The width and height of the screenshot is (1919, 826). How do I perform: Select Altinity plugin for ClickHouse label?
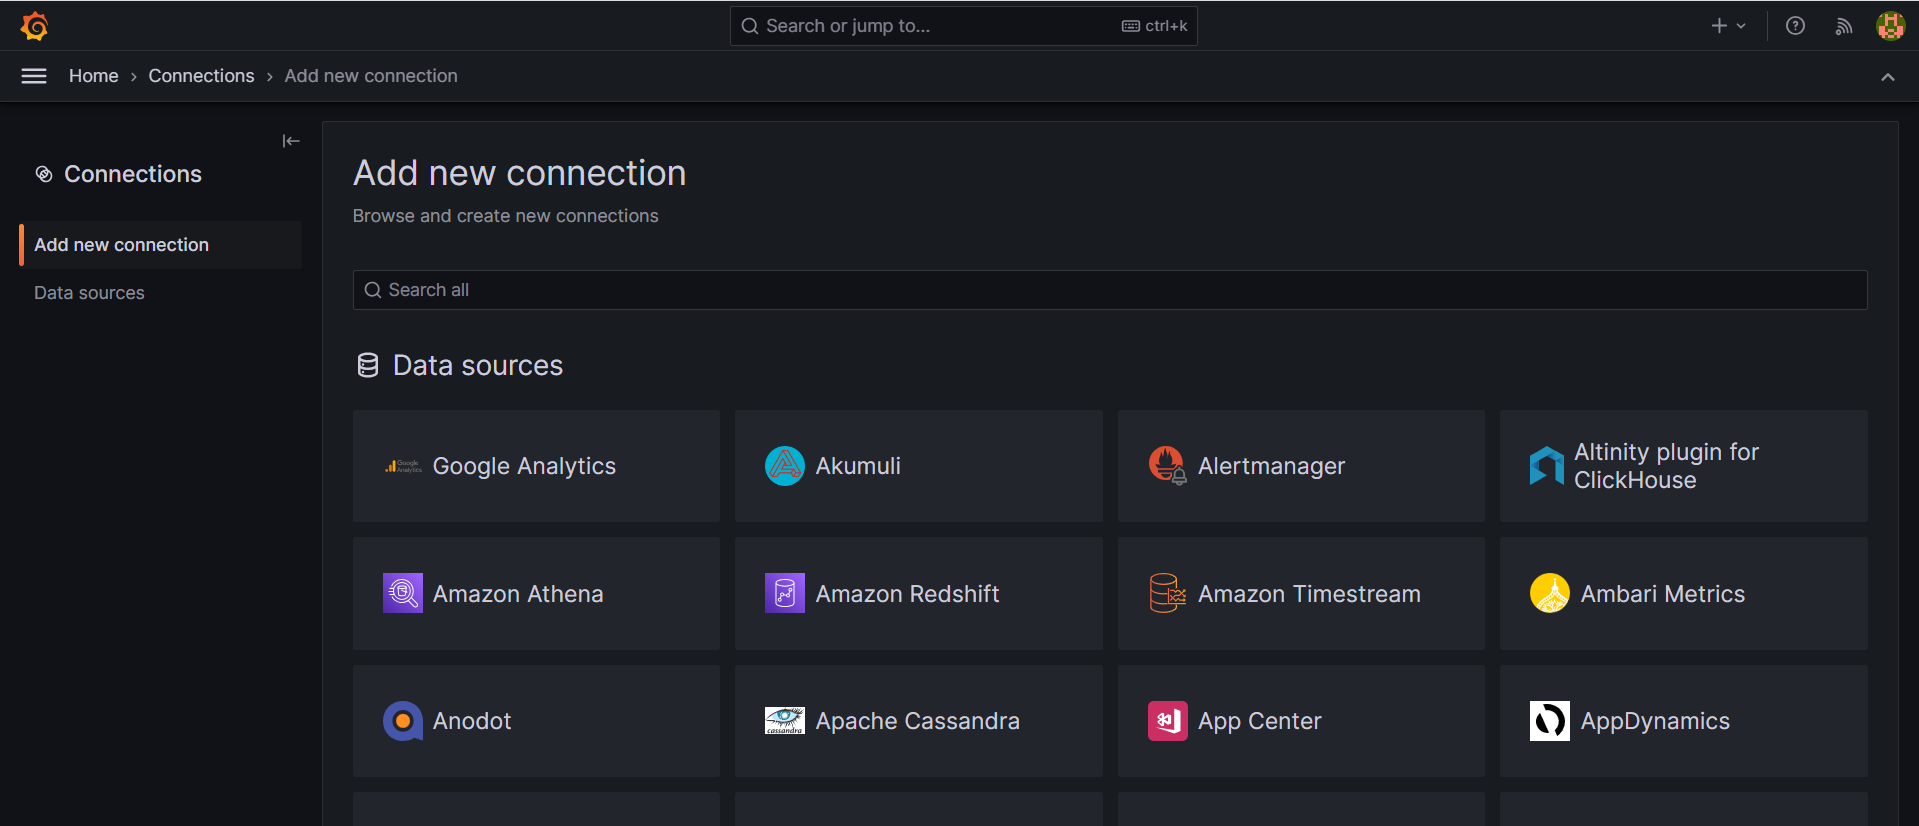tap(1666, 466)
